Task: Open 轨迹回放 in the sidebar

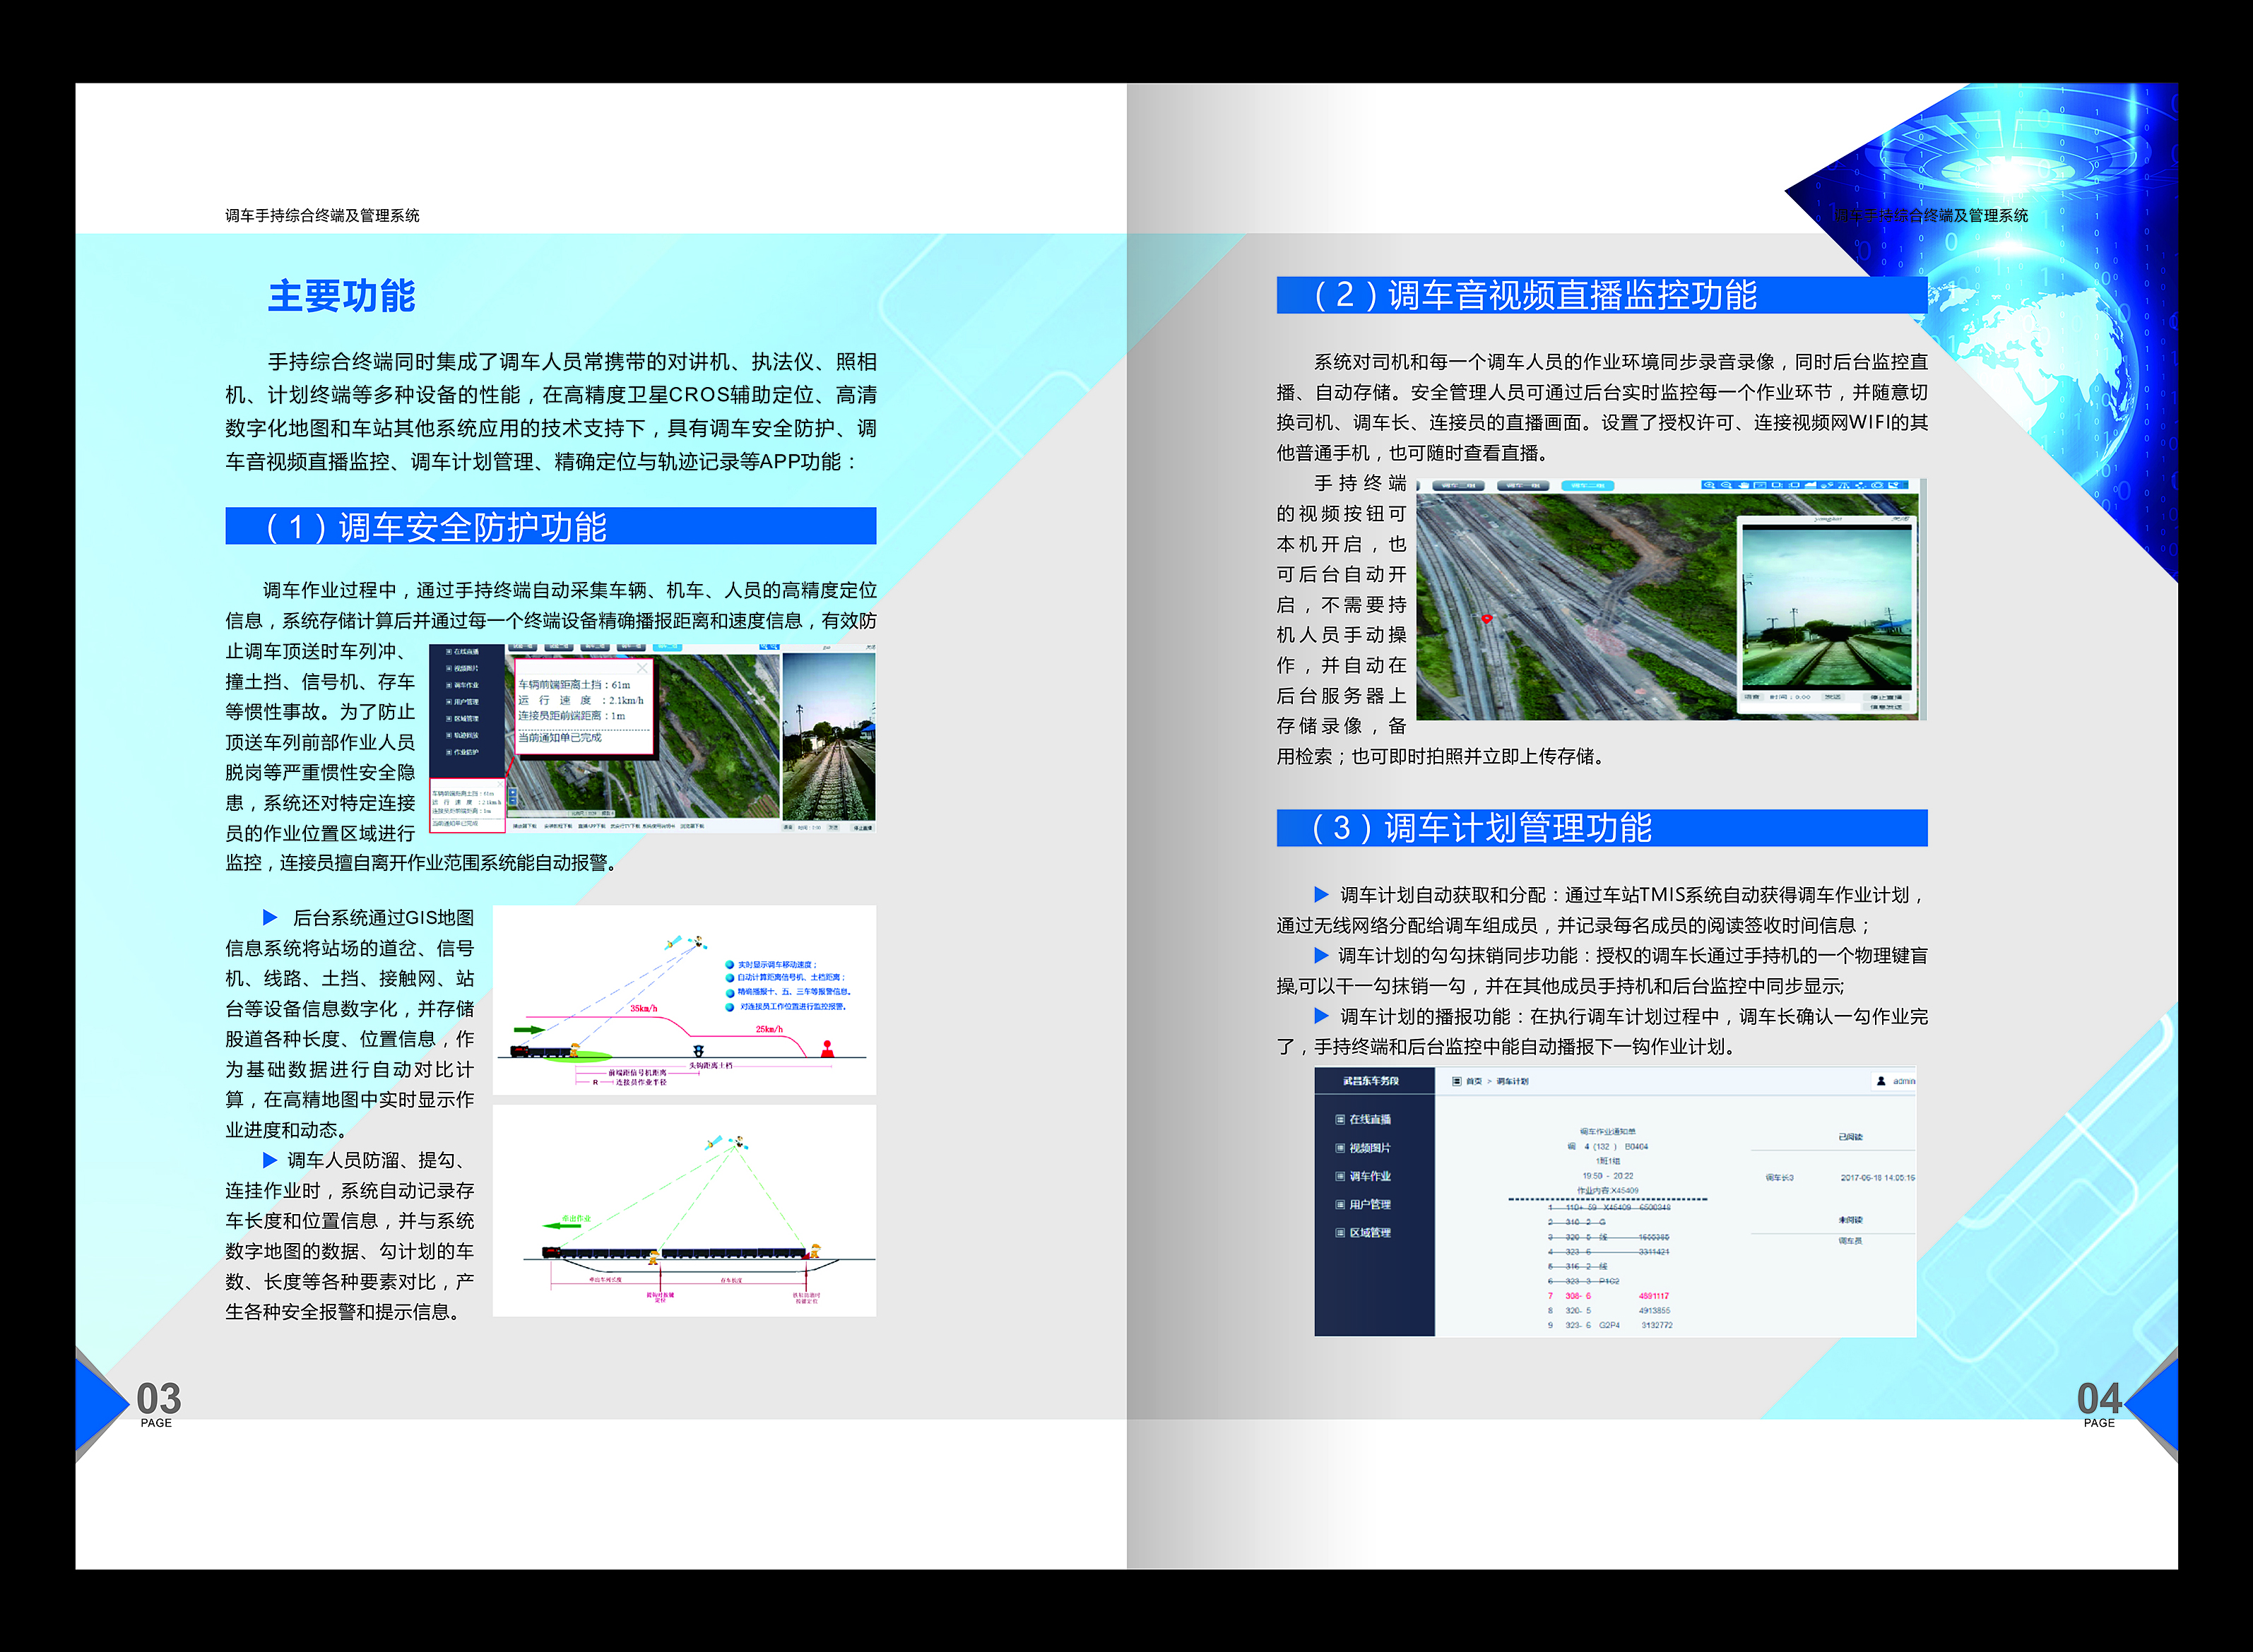Action: point(463,735)
